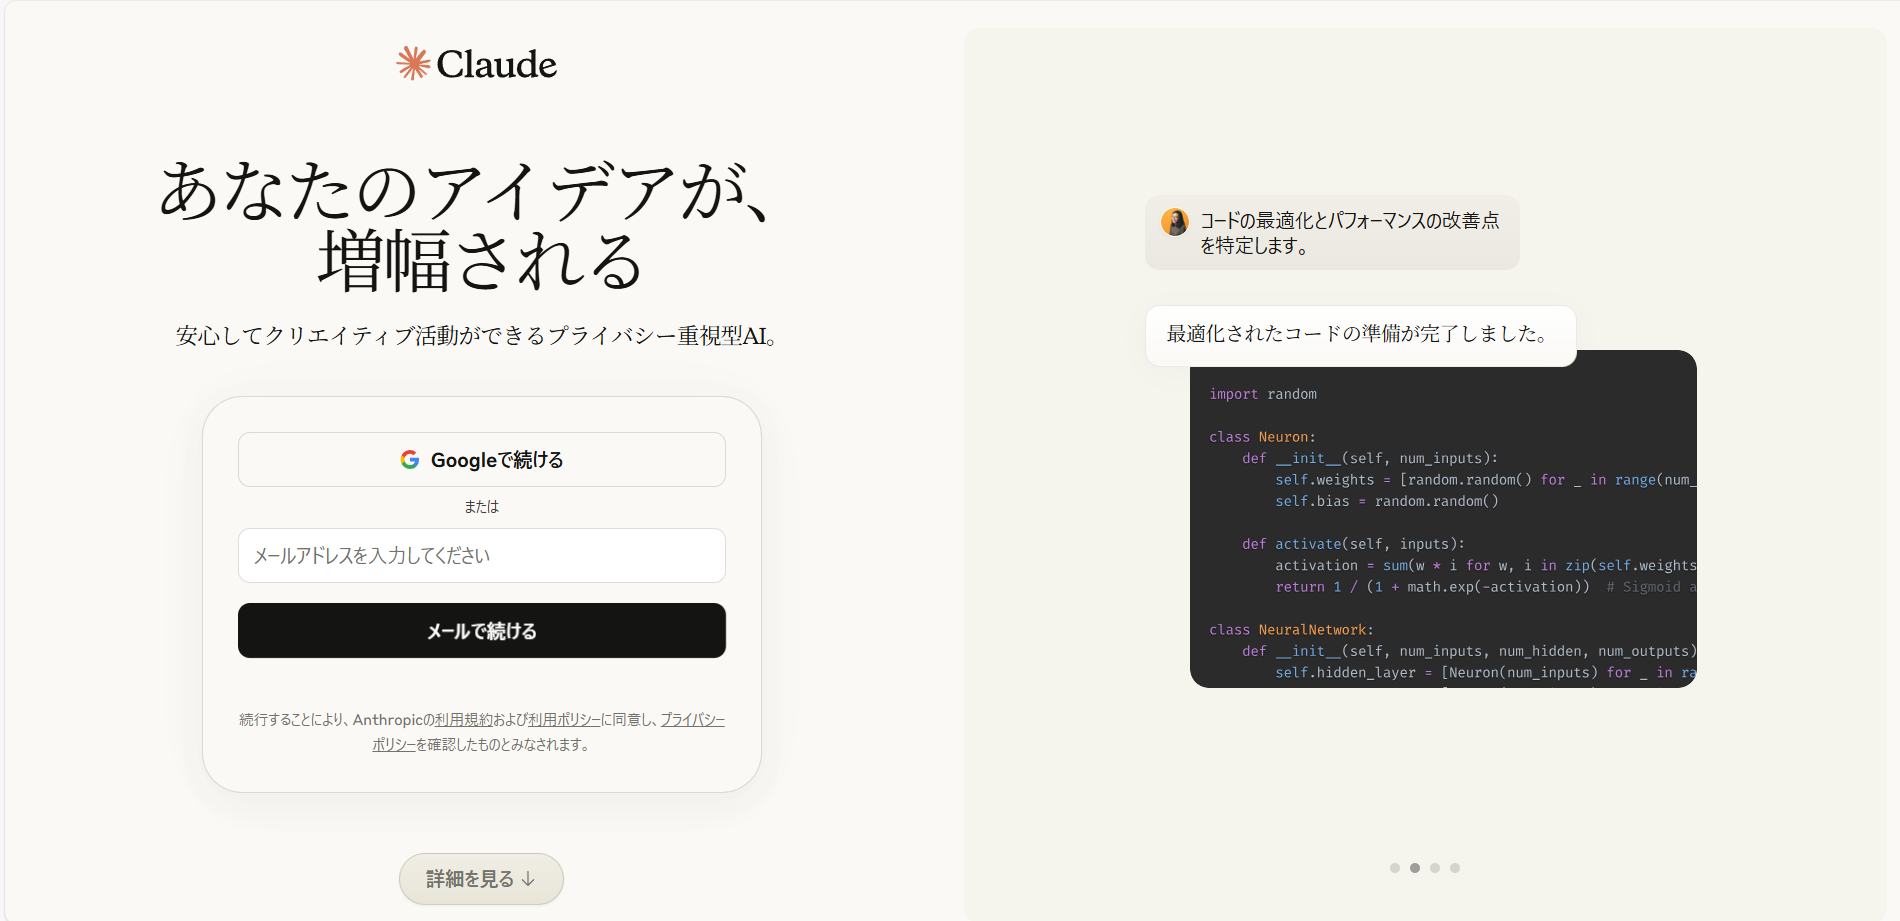Click the 'class Neuron:' code line

[x=1262, y=437]
